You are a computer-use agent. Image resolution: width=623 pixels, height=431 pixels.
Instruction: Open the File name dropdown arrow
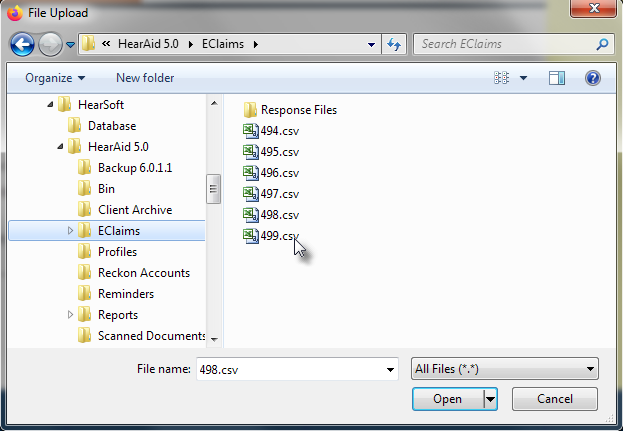click(390, 369)
